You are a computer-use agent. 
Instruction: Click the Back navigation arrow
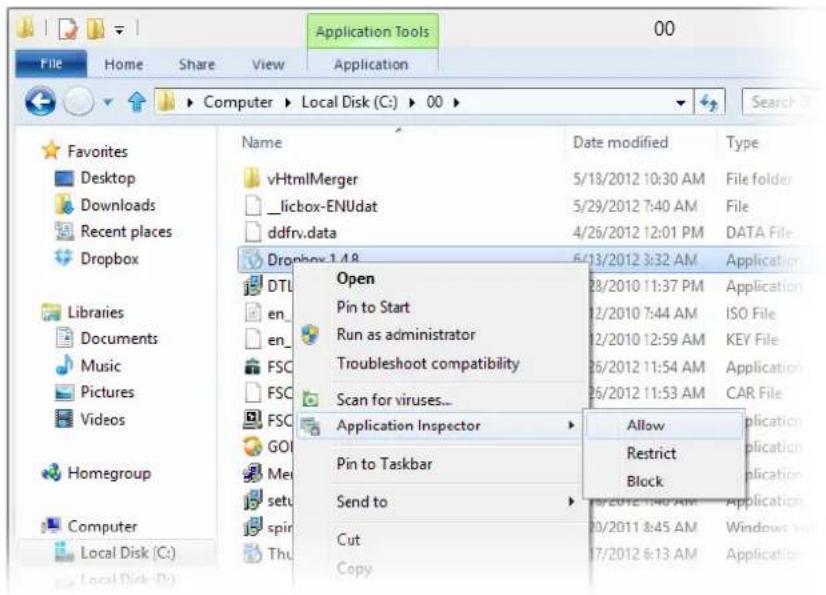41,102
